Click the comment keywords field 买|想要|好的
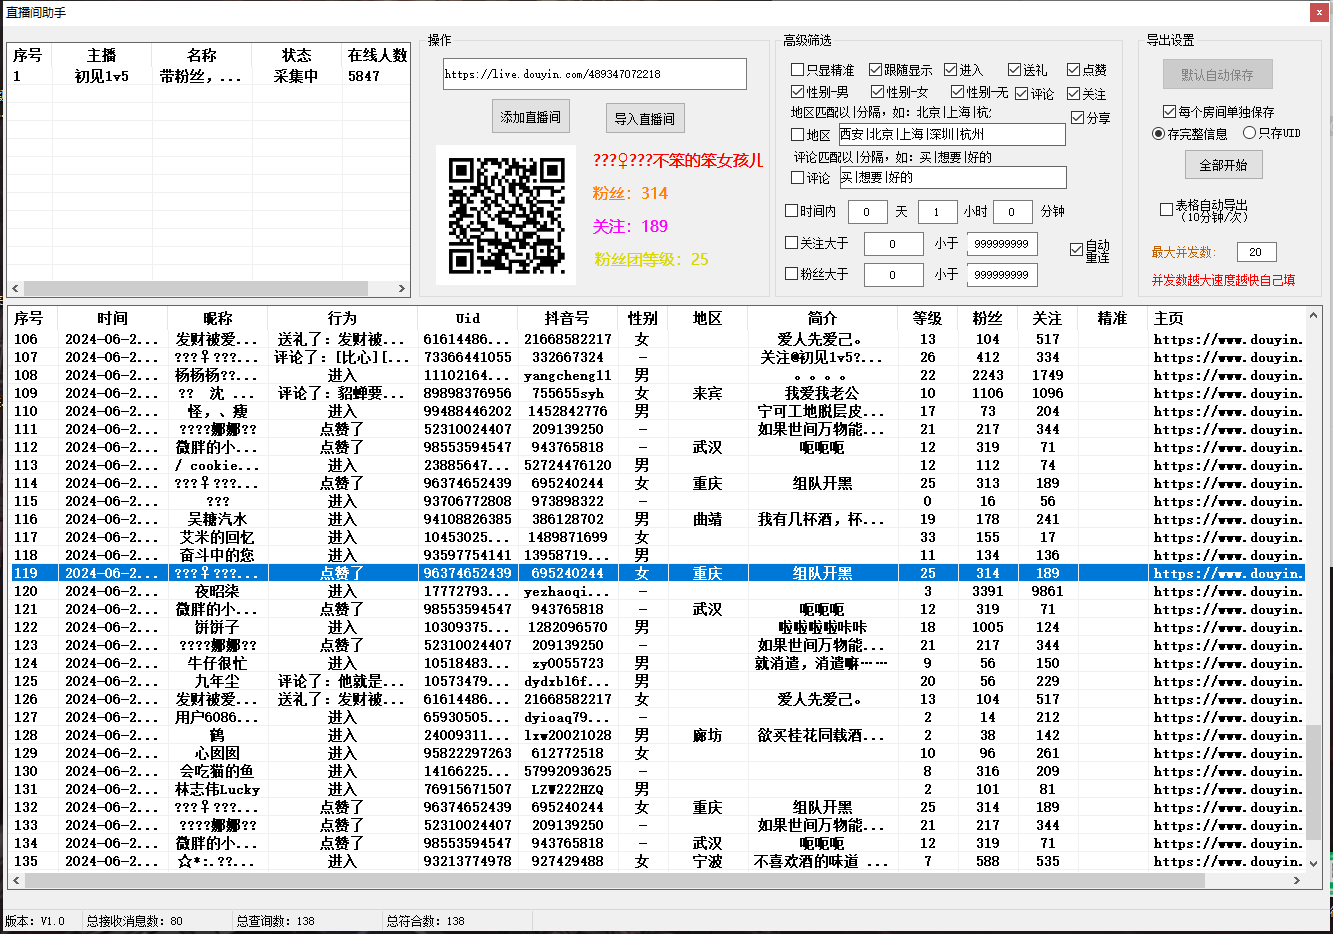The image size is (1333, 934). click(x=952, y=177)
